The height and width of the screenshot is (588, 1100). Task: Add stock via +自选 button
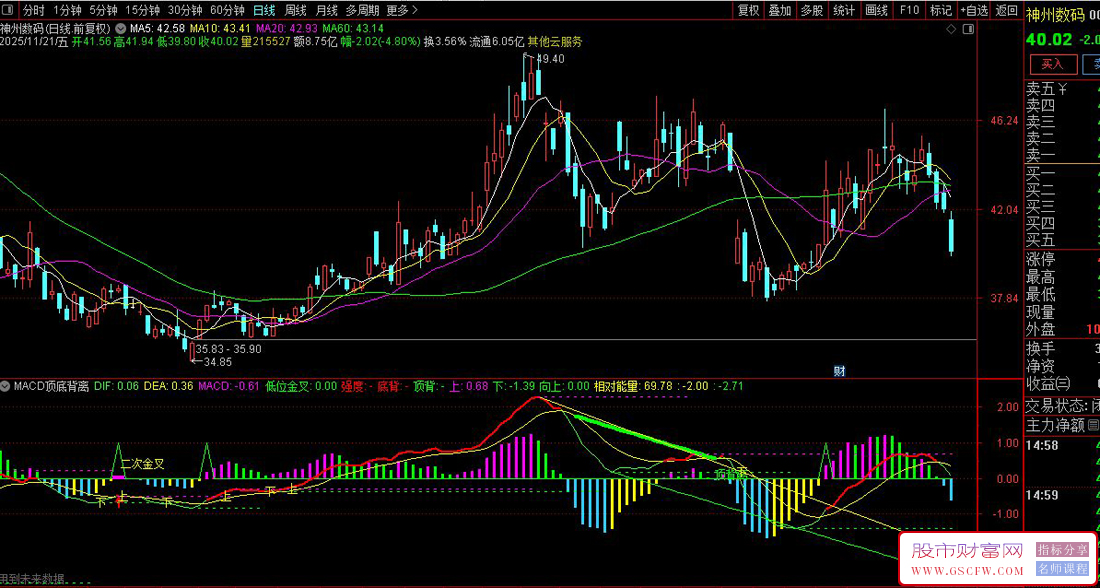(x=972, y=10)
